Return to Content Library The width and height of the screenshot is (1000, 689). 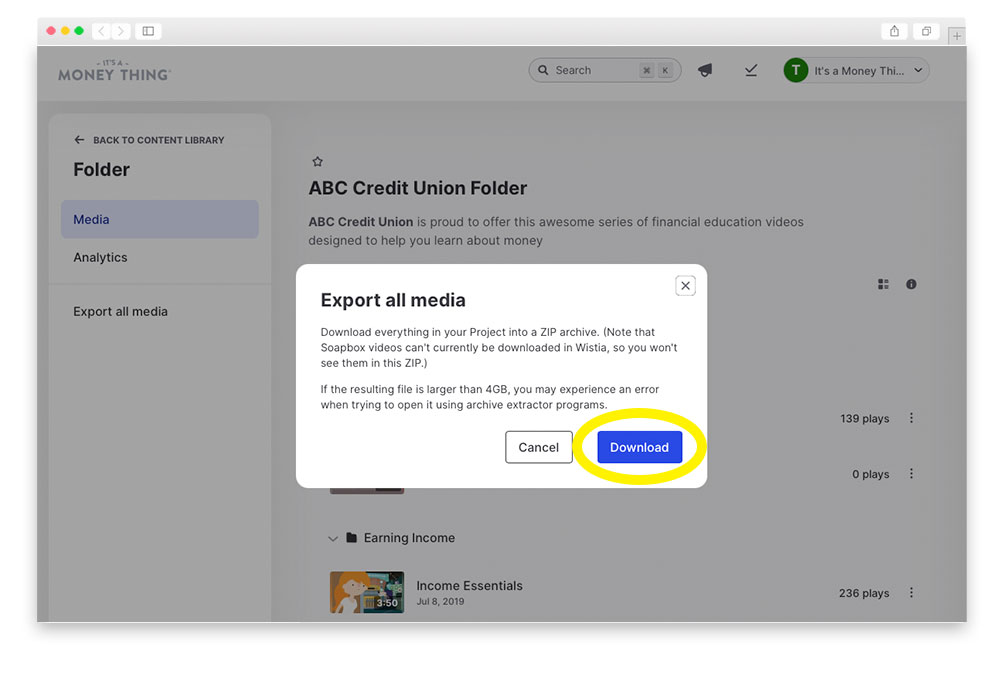150,140
